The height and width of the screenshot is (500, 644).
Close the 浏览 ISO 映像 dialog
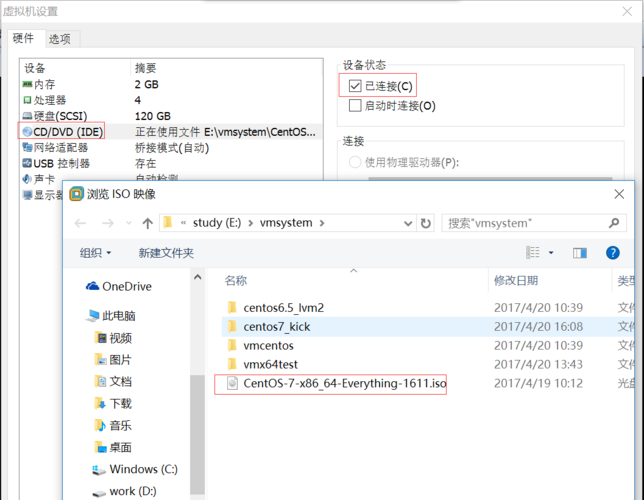619,194
